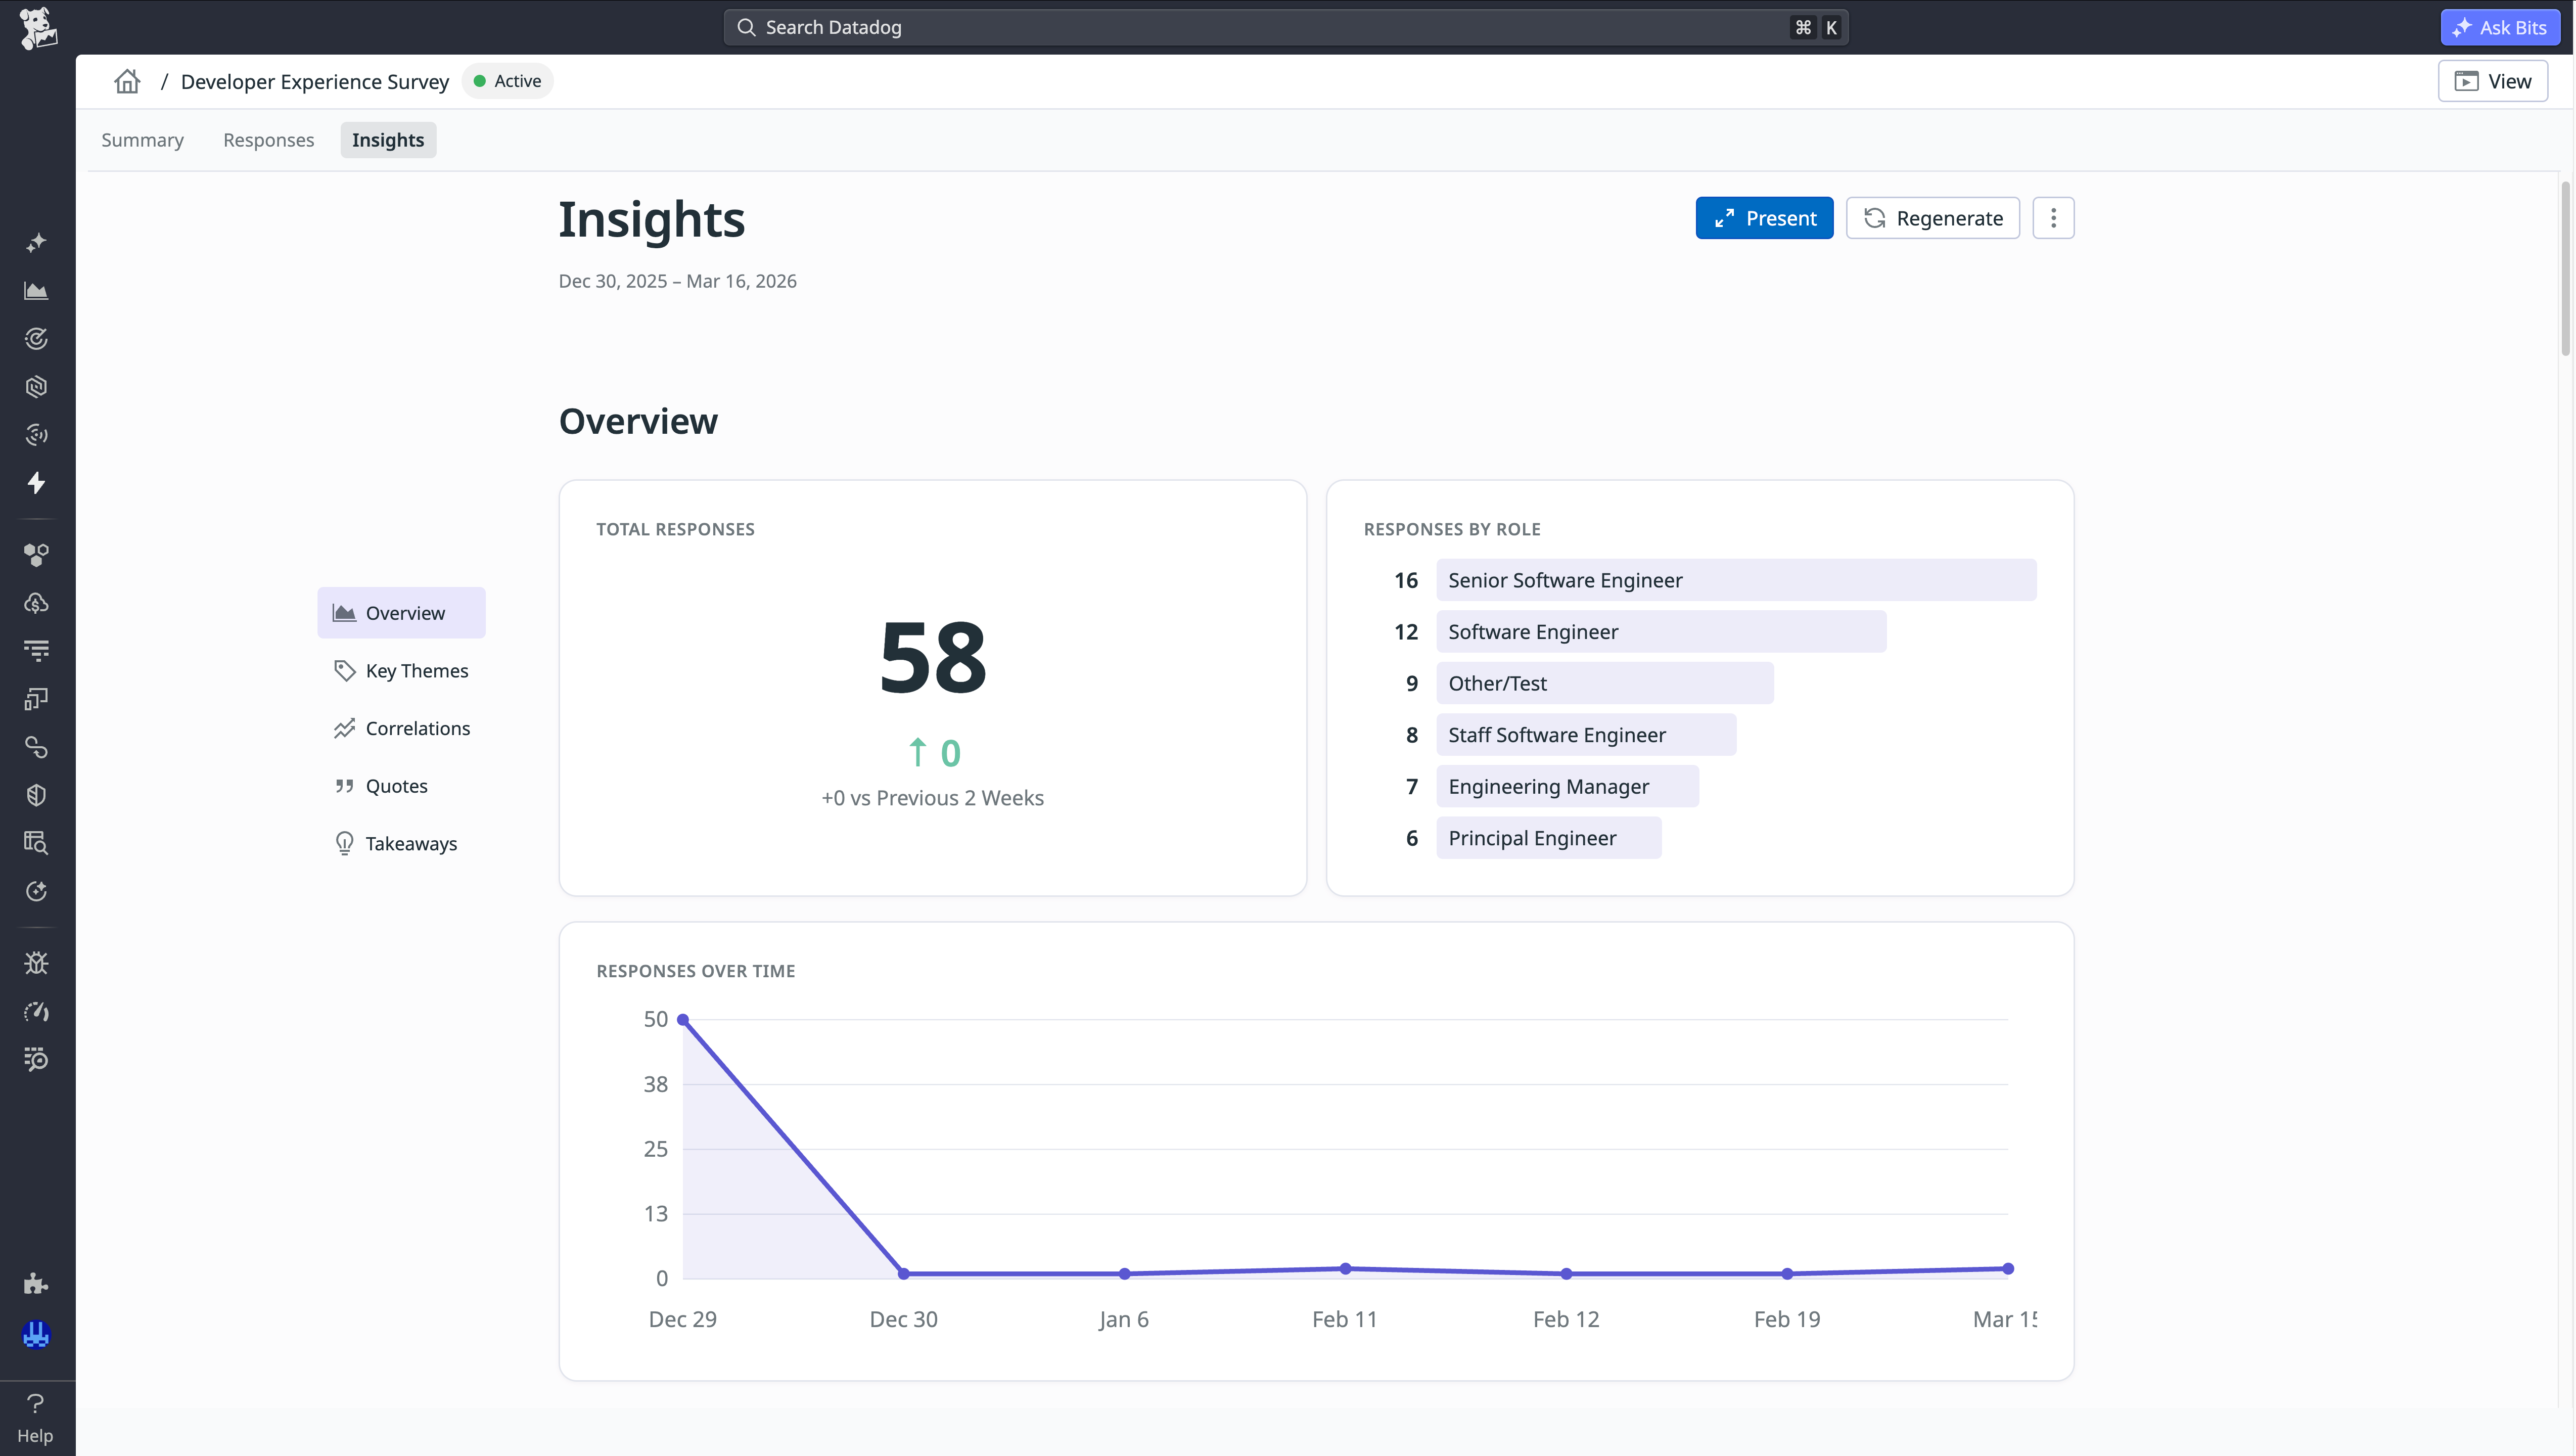Image resolution: width=2576 pixels, height=1456 pixels.
Task: Open the cloud cost dollar icon in sidebar
Action: pyautogui.click(x=36, y=602)
